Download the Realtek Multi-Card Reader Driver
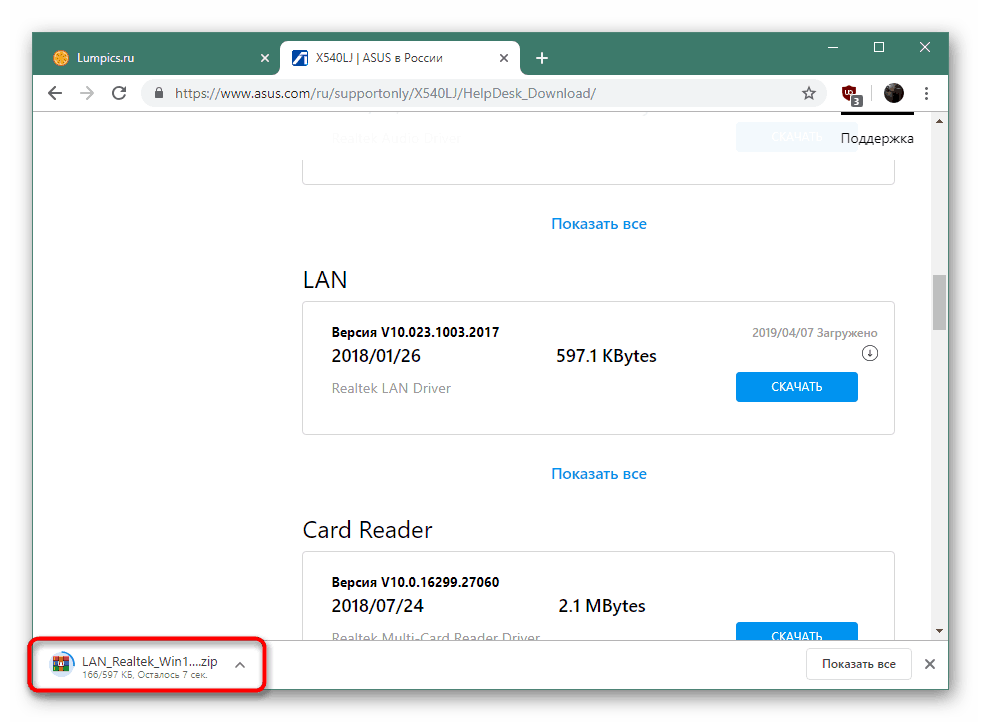This screenshot has width=981, height=722. pyautogui.click(x=796, y=631)
